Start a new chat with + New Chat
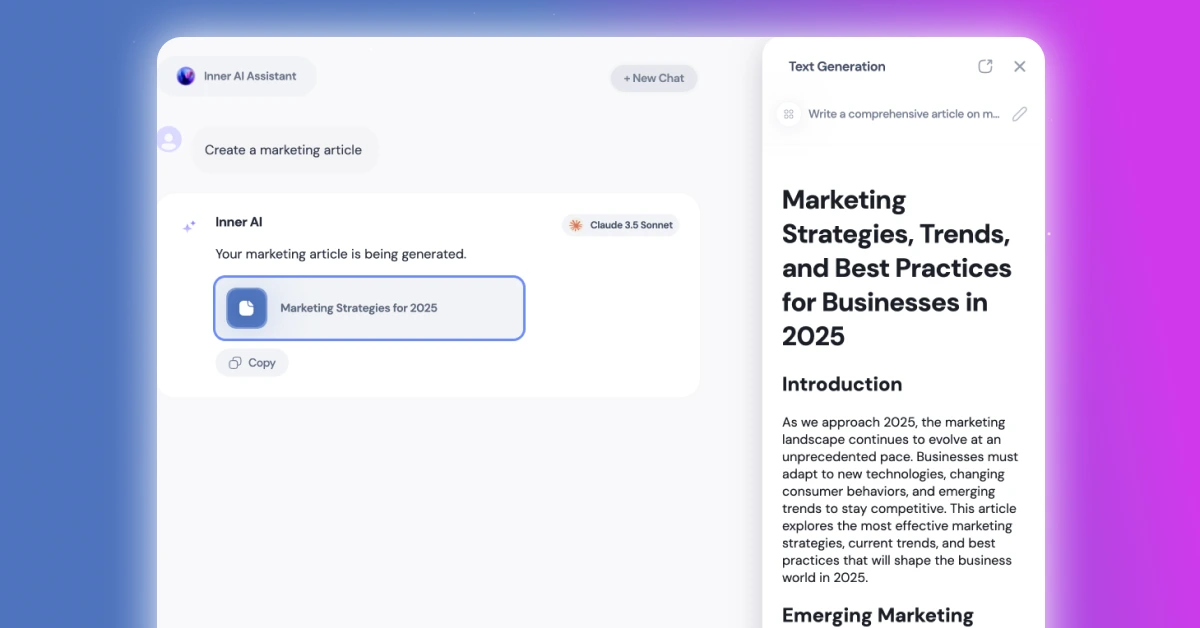The height and width of the screenshot is (628, 1200). coord(654,78)
